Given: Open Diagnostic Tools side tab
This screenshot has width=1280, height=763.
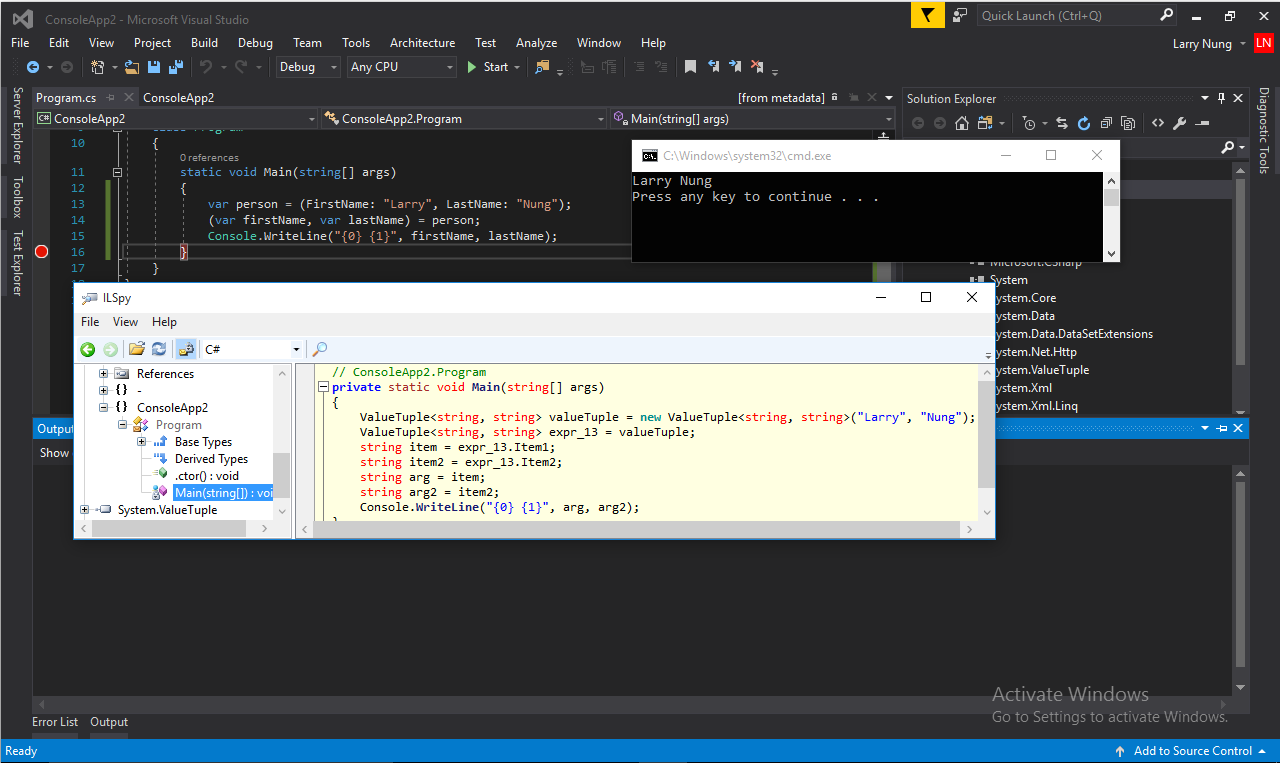Looking at the screenshot, I should point(1263,131).
